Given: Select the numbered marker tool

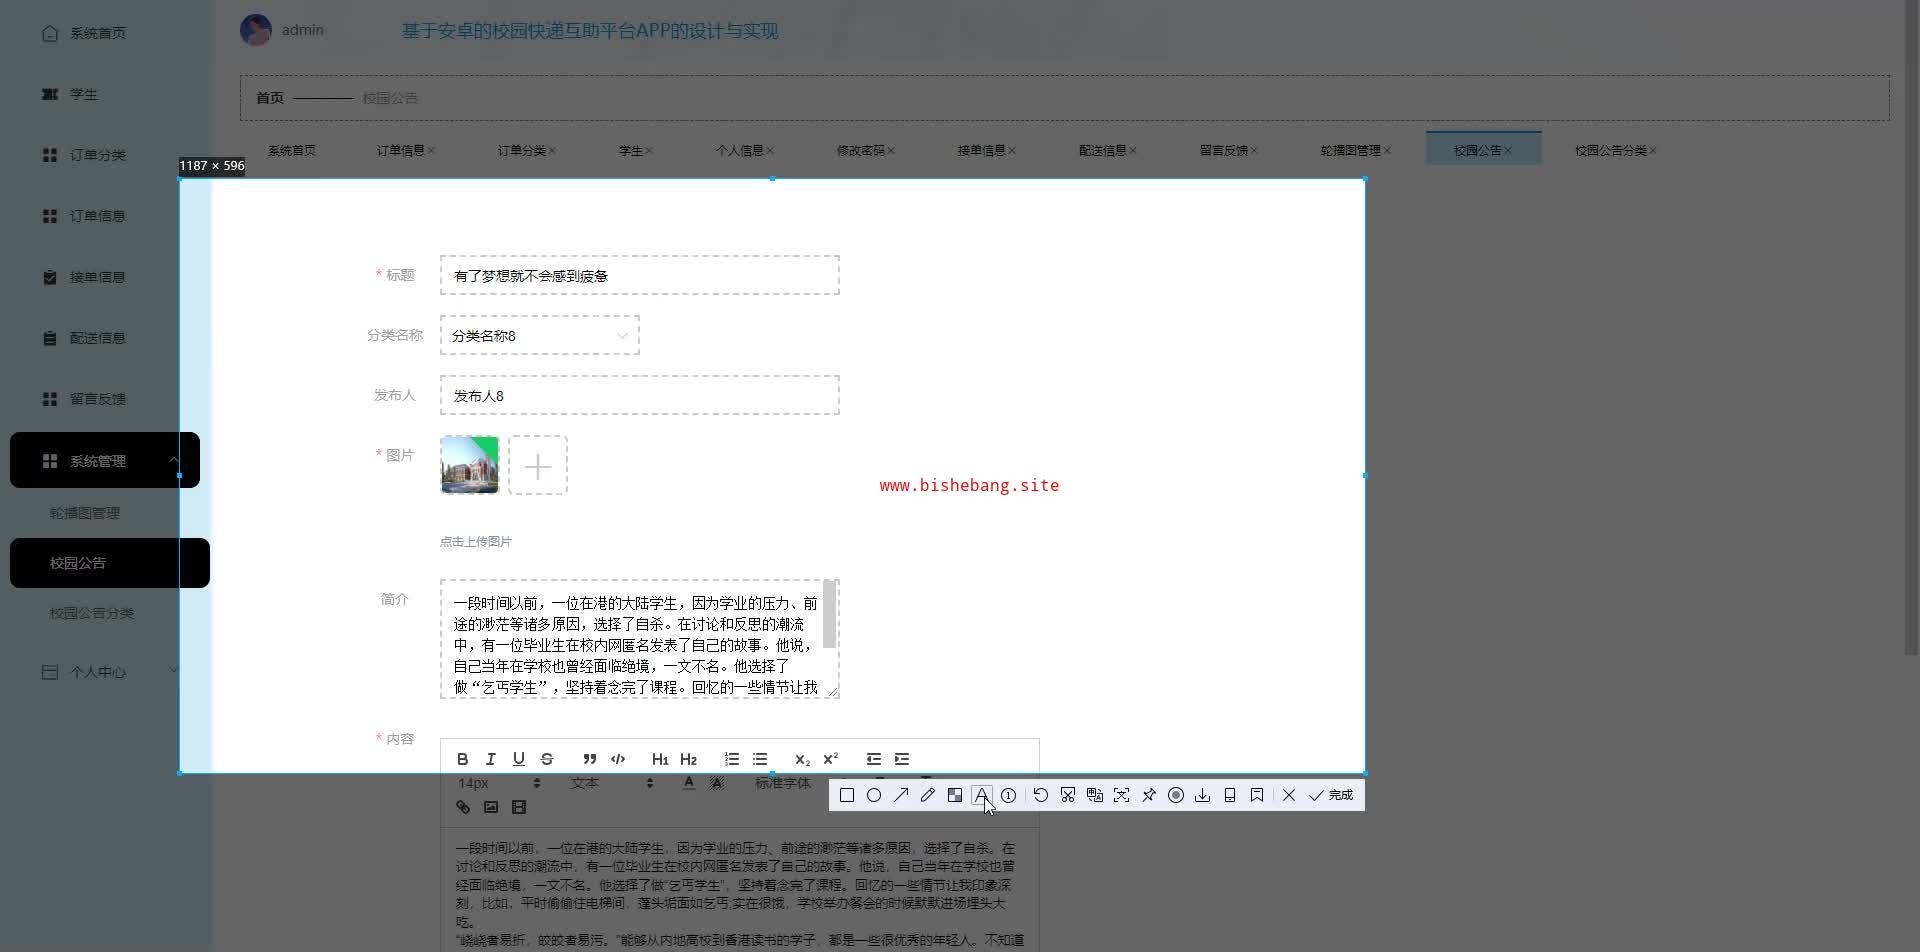Looking at the screenshot, I should click(1009, 795).
